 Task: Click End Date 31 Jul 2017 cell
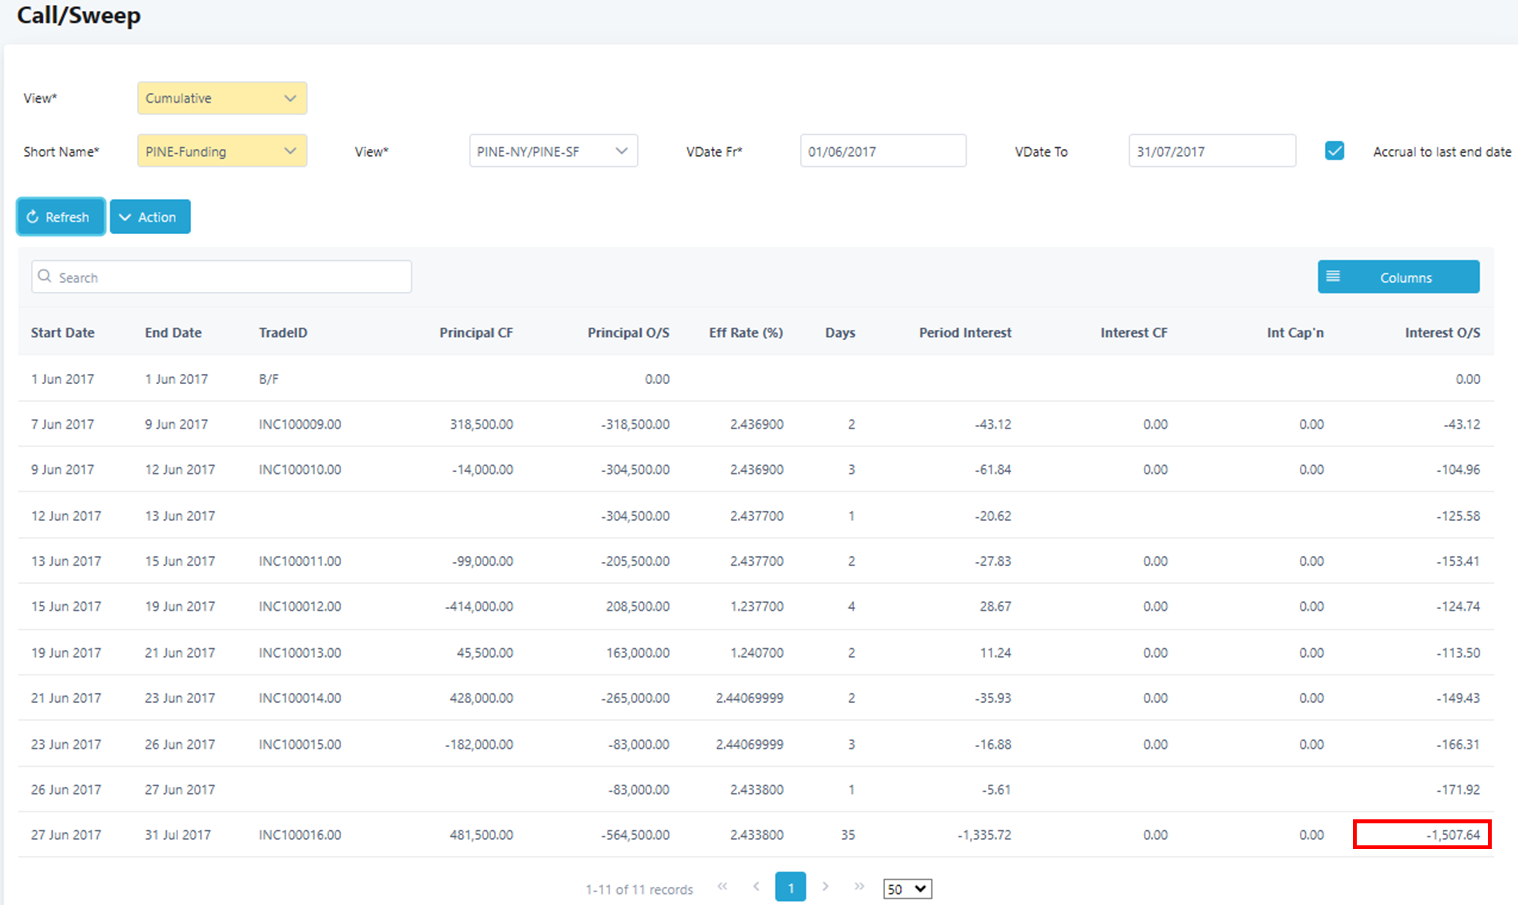tap(178, 834)
